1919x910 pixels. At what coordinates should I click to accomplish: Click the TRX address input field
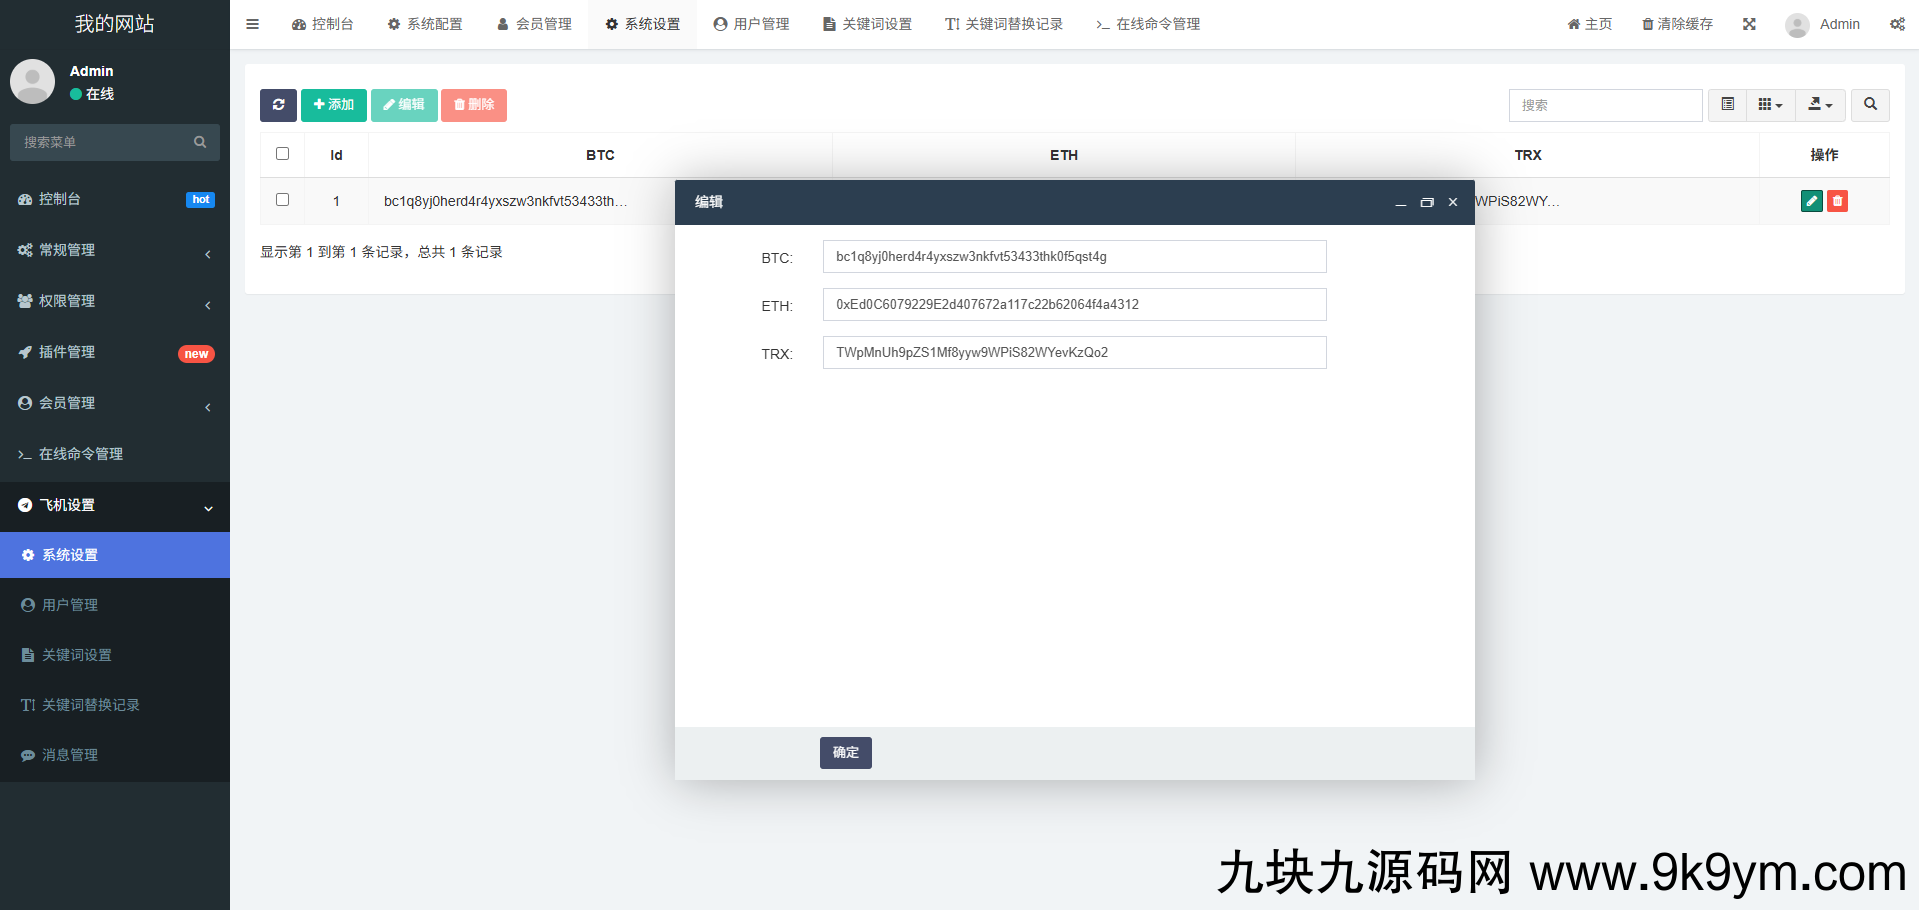[x=1074, y=353]
